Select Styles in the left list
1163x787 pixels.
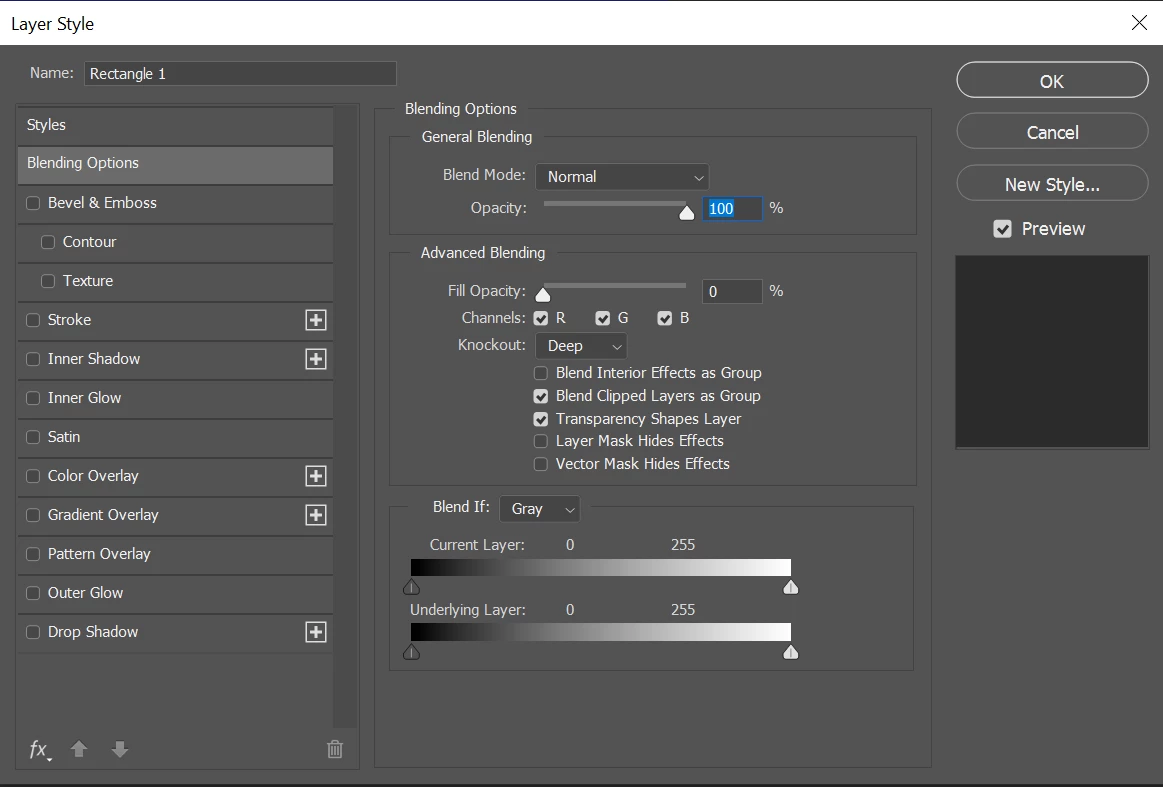coord(175,125)
